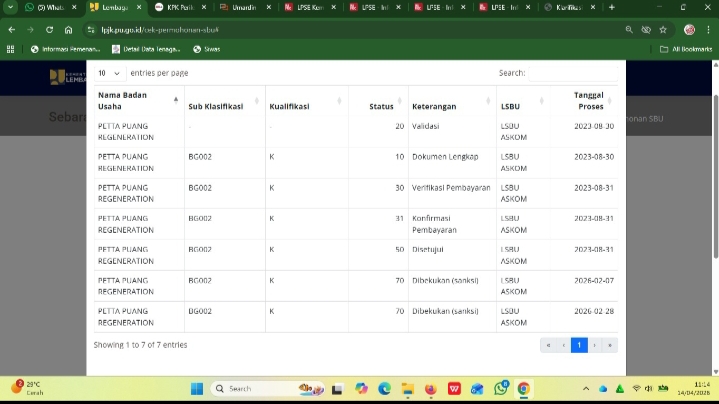Click in the table Search field
The width and height of the screenshot is (719, 404).
click(x=572, y=73)
